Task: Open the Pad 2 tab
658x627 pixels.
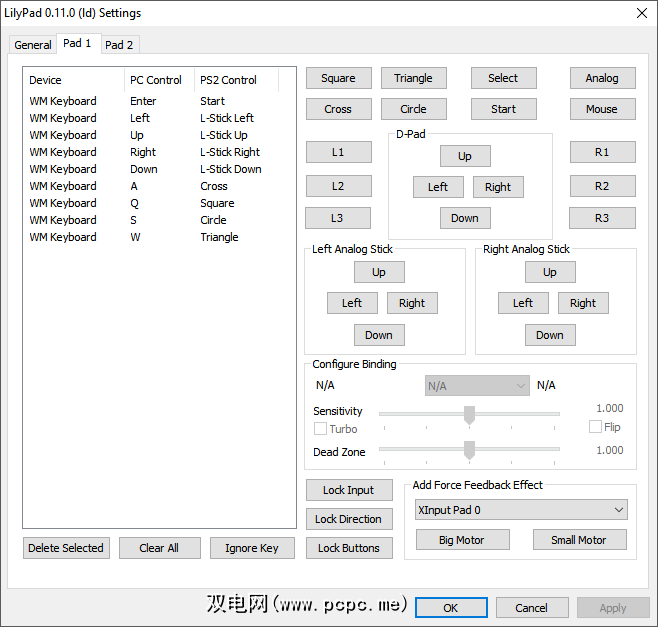Action: point(120,45)
